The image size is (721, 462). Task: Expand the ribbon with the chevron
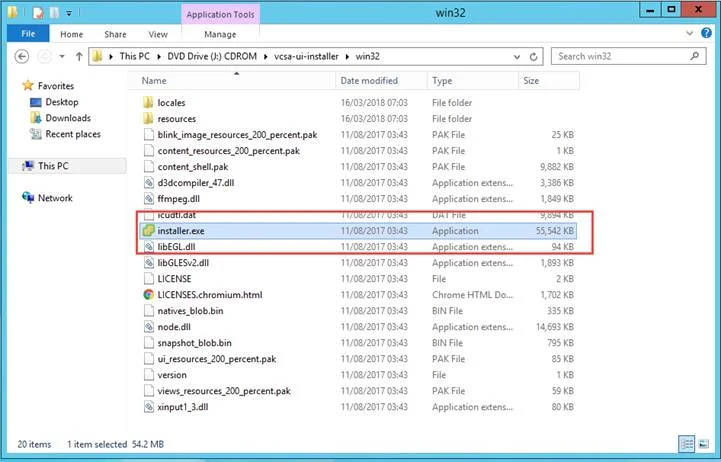(690, 33)
